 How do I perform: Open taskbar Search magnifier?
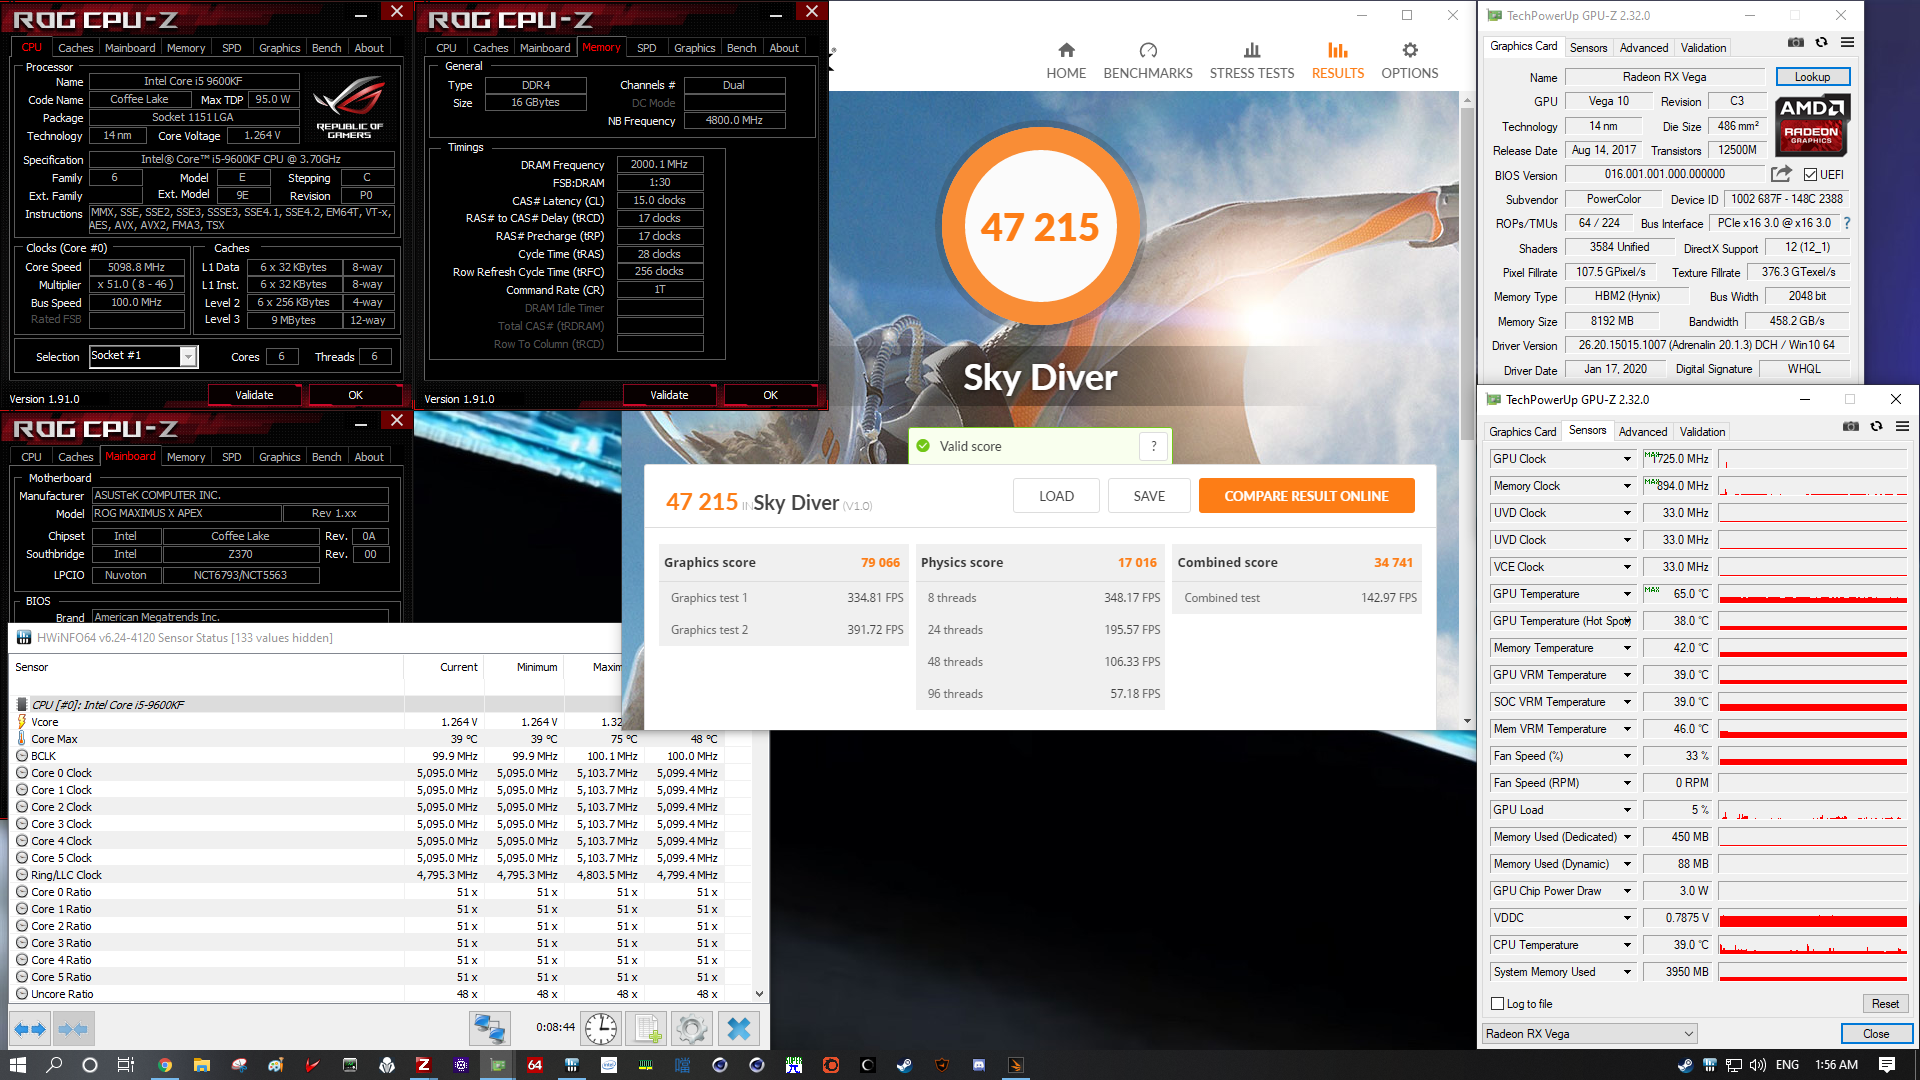[54, 1065]
